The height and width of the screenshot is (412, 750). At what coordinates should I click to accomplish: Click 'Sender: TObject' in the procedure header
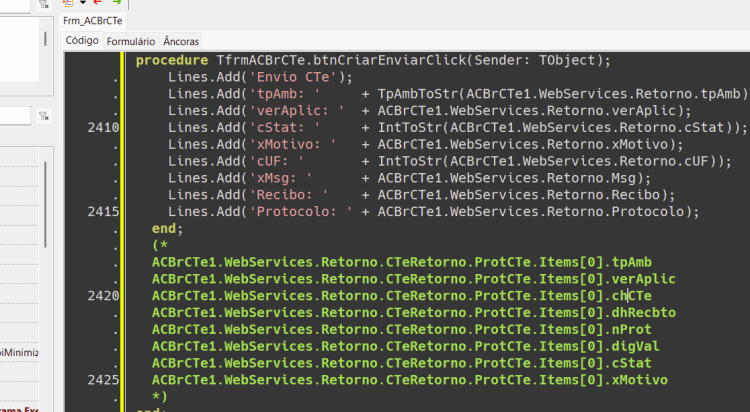534,60
